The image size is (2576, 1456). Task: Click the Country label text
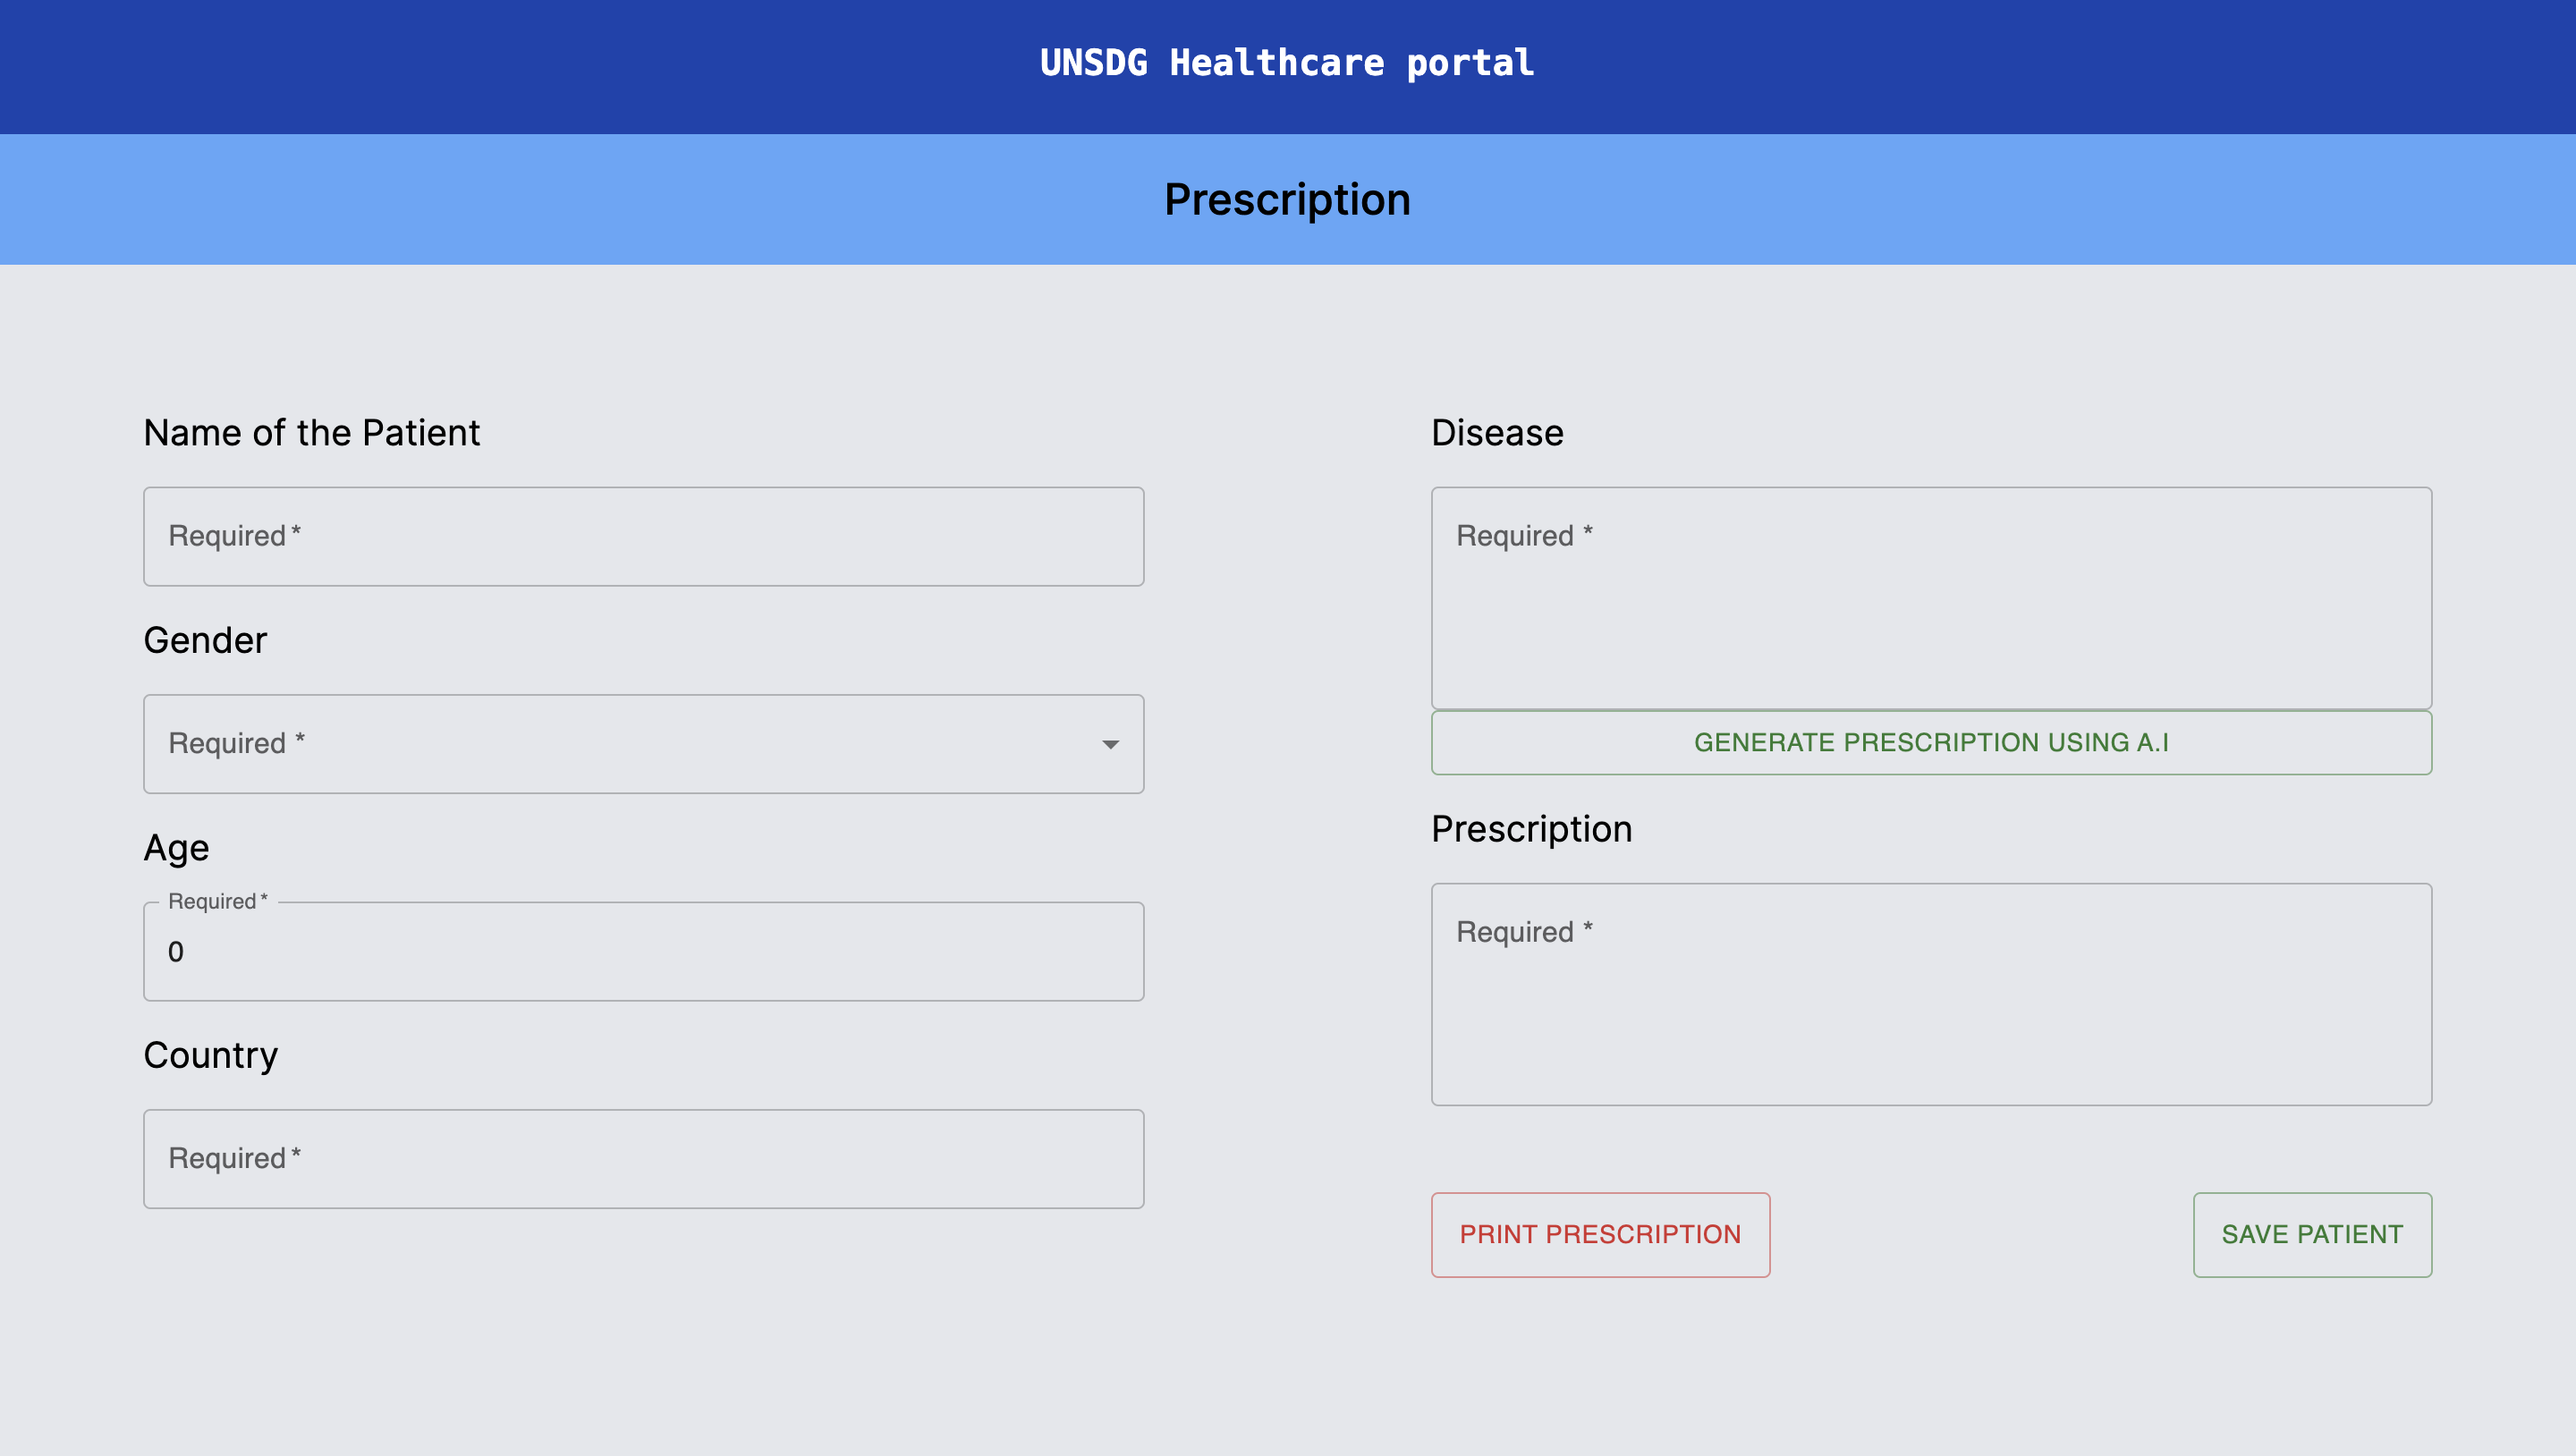pyautogui.click(x=211, y=1054)
